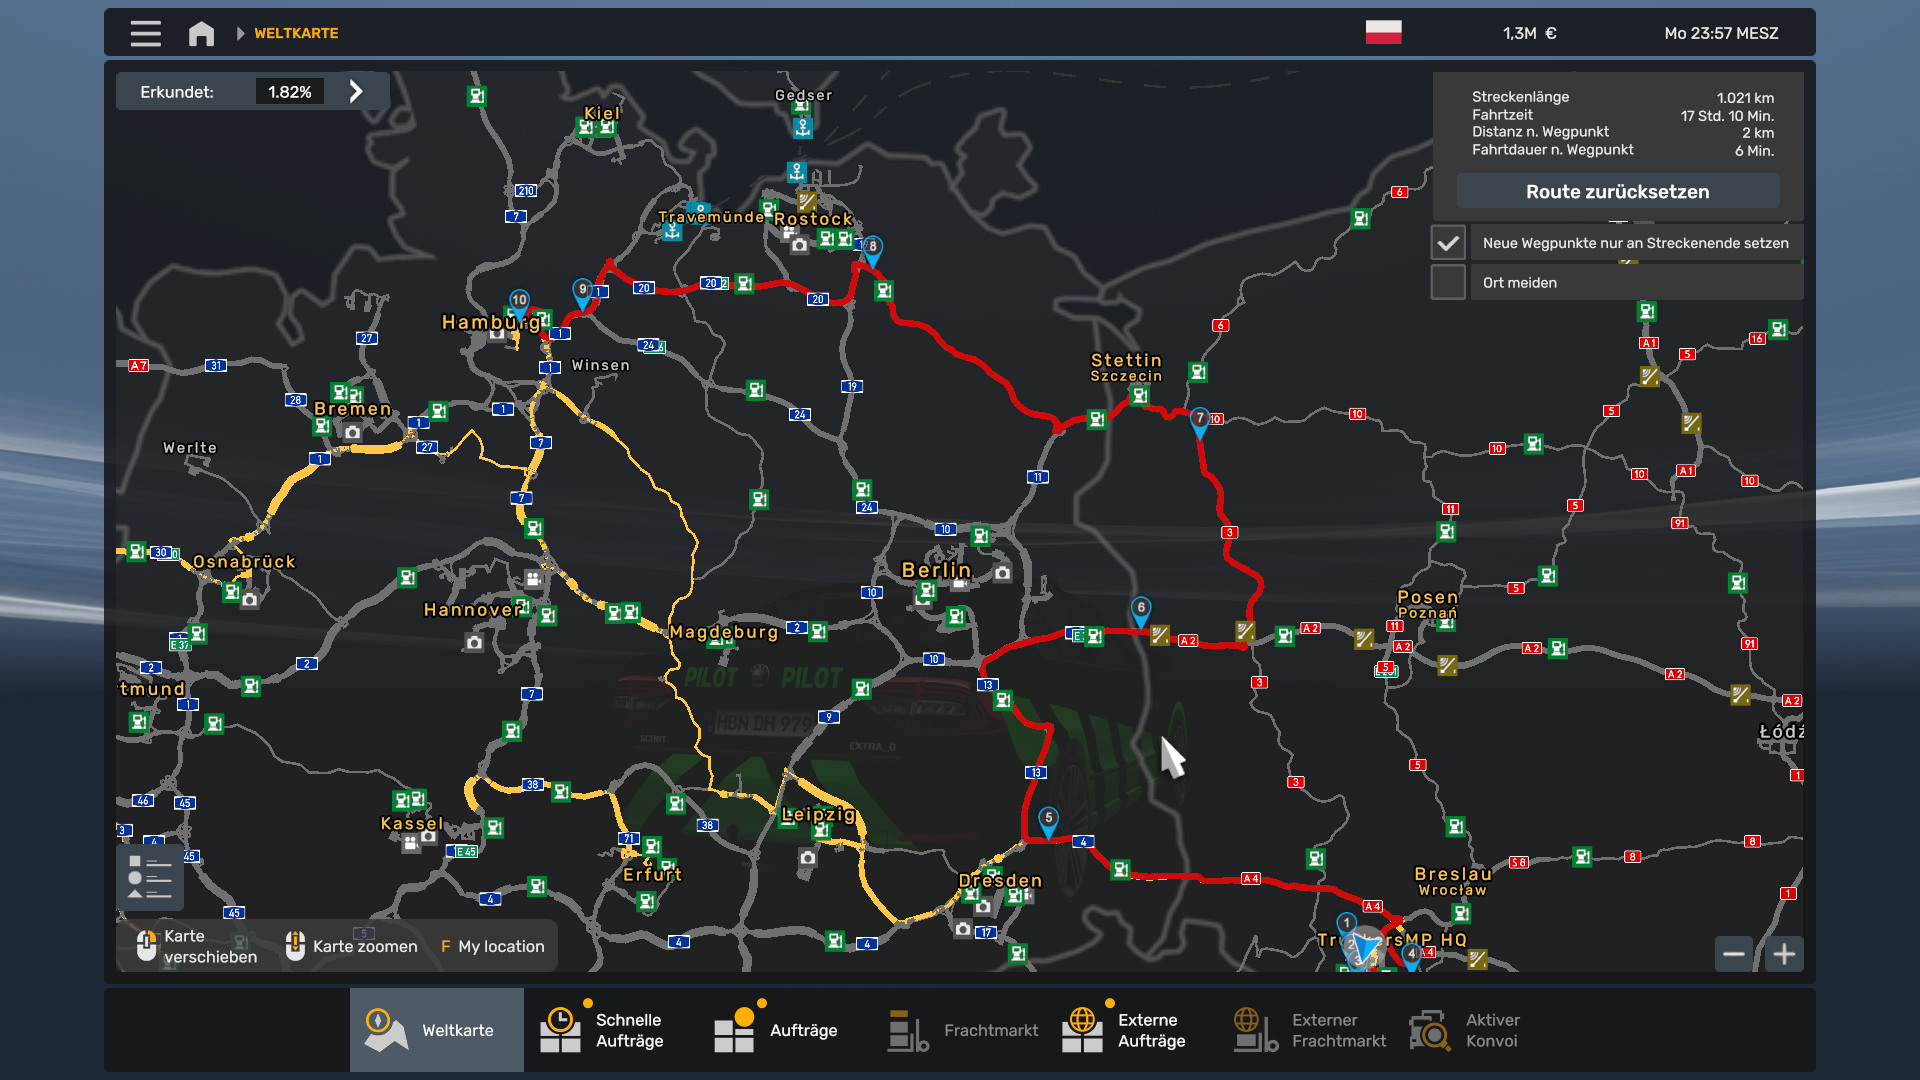Click the Breslau Wrocław city label
This screenshot has width=1920, height=1080.
click(1453, 881)
